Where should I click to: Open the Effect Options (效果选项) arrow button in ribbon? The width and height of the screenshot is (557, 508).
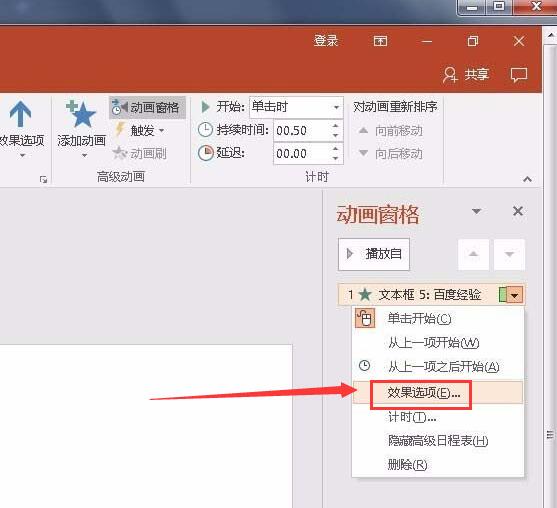(x=20, y=114)
